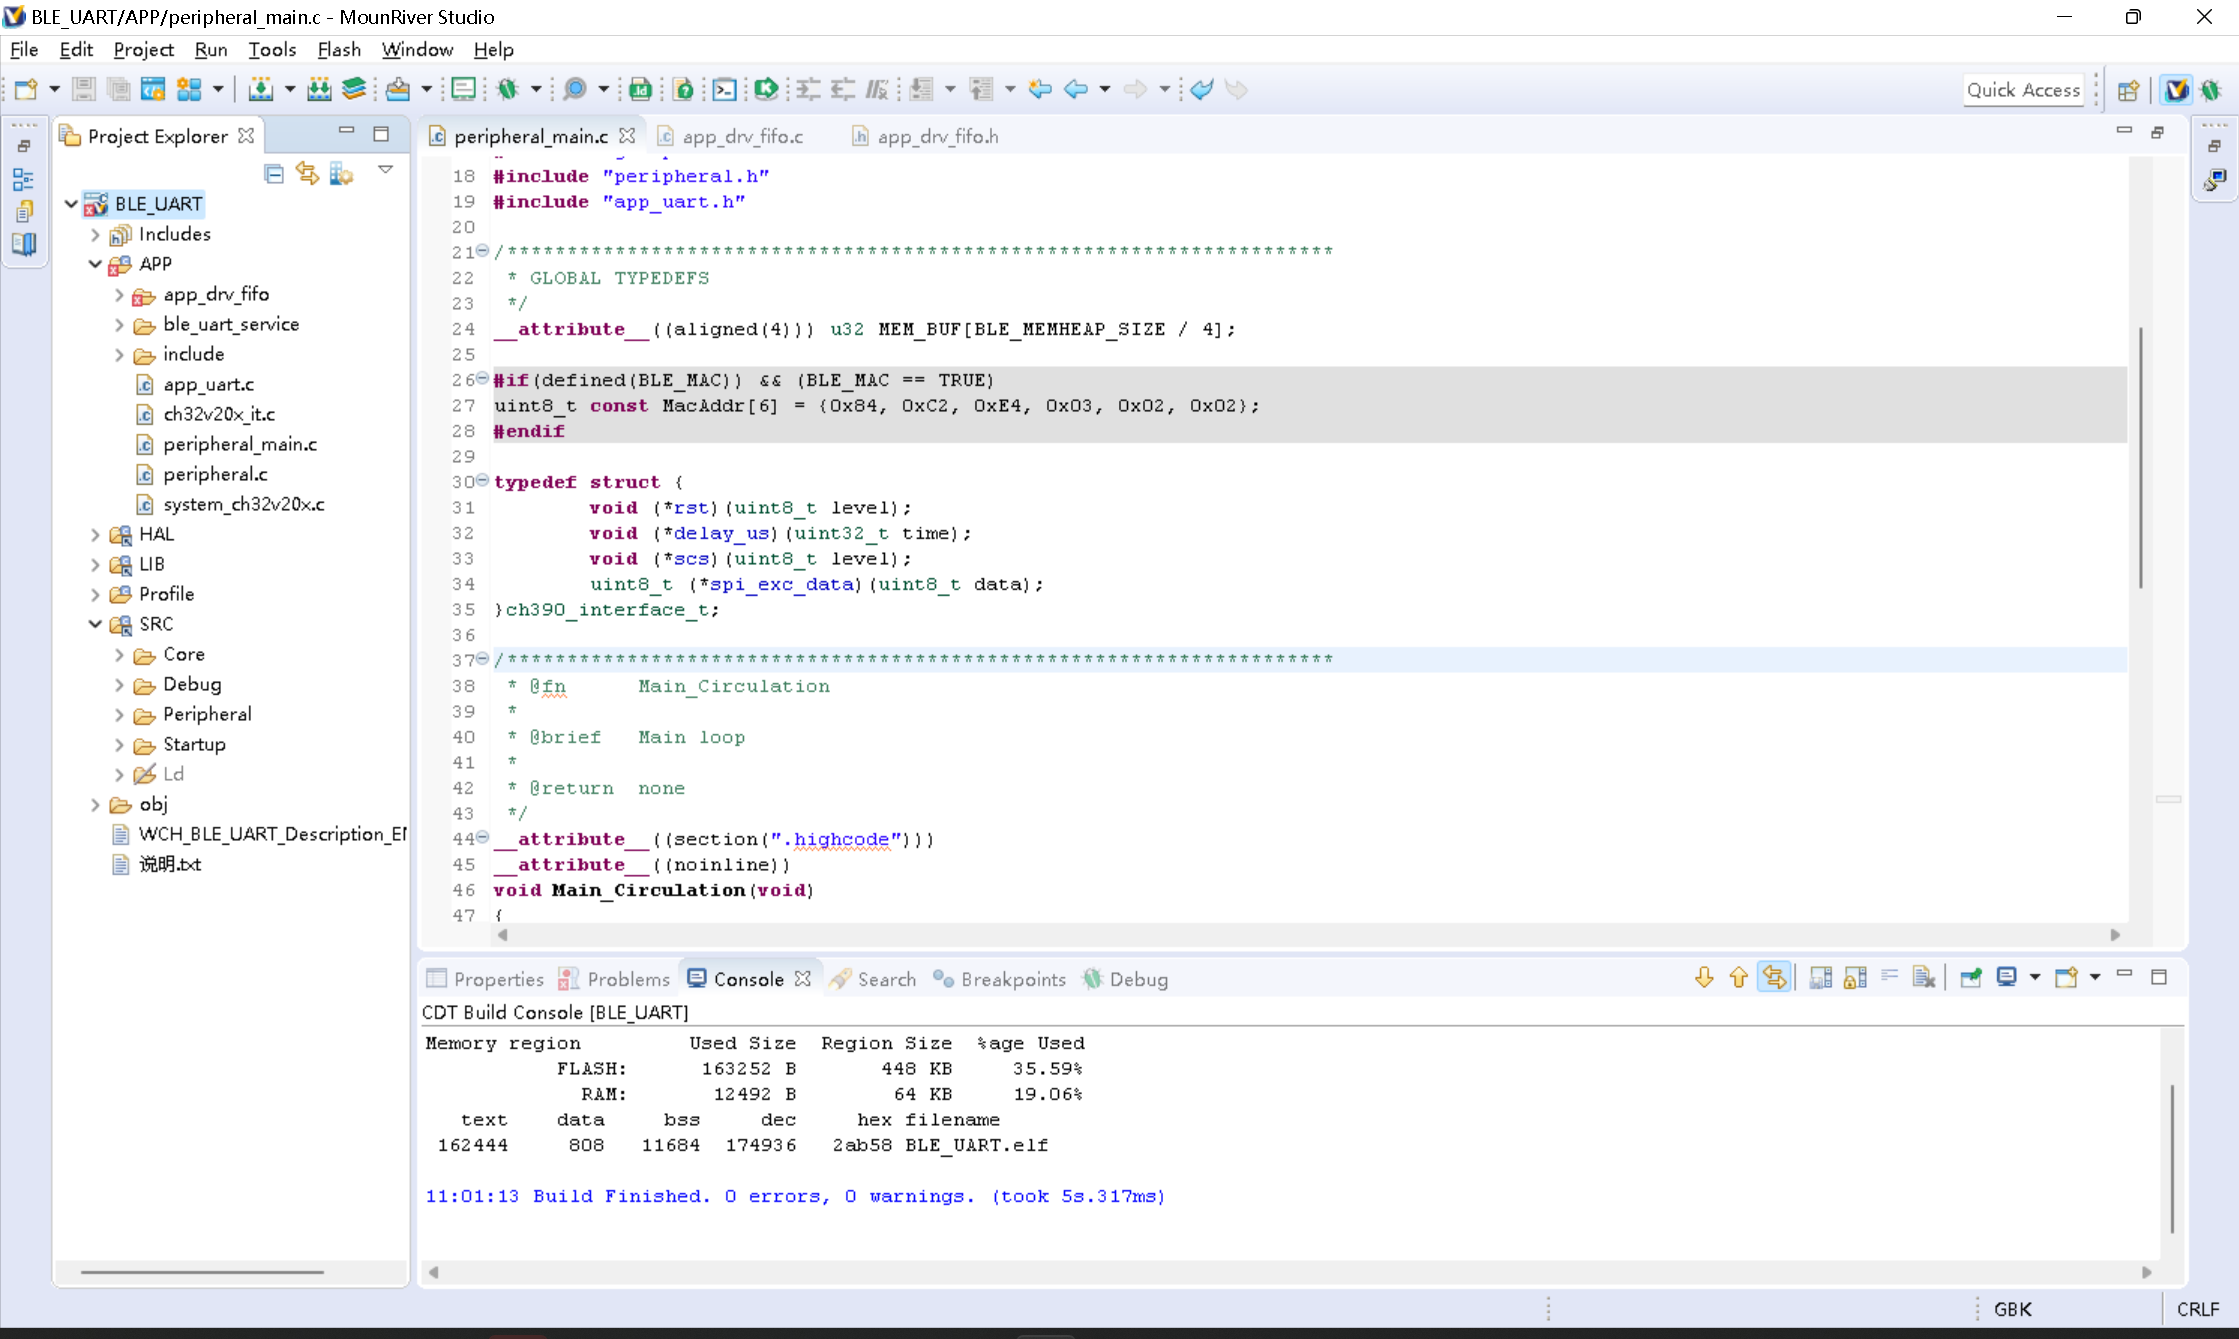
Task: Open the Display Selected Console dropdown arrow
Action: 2035,978
